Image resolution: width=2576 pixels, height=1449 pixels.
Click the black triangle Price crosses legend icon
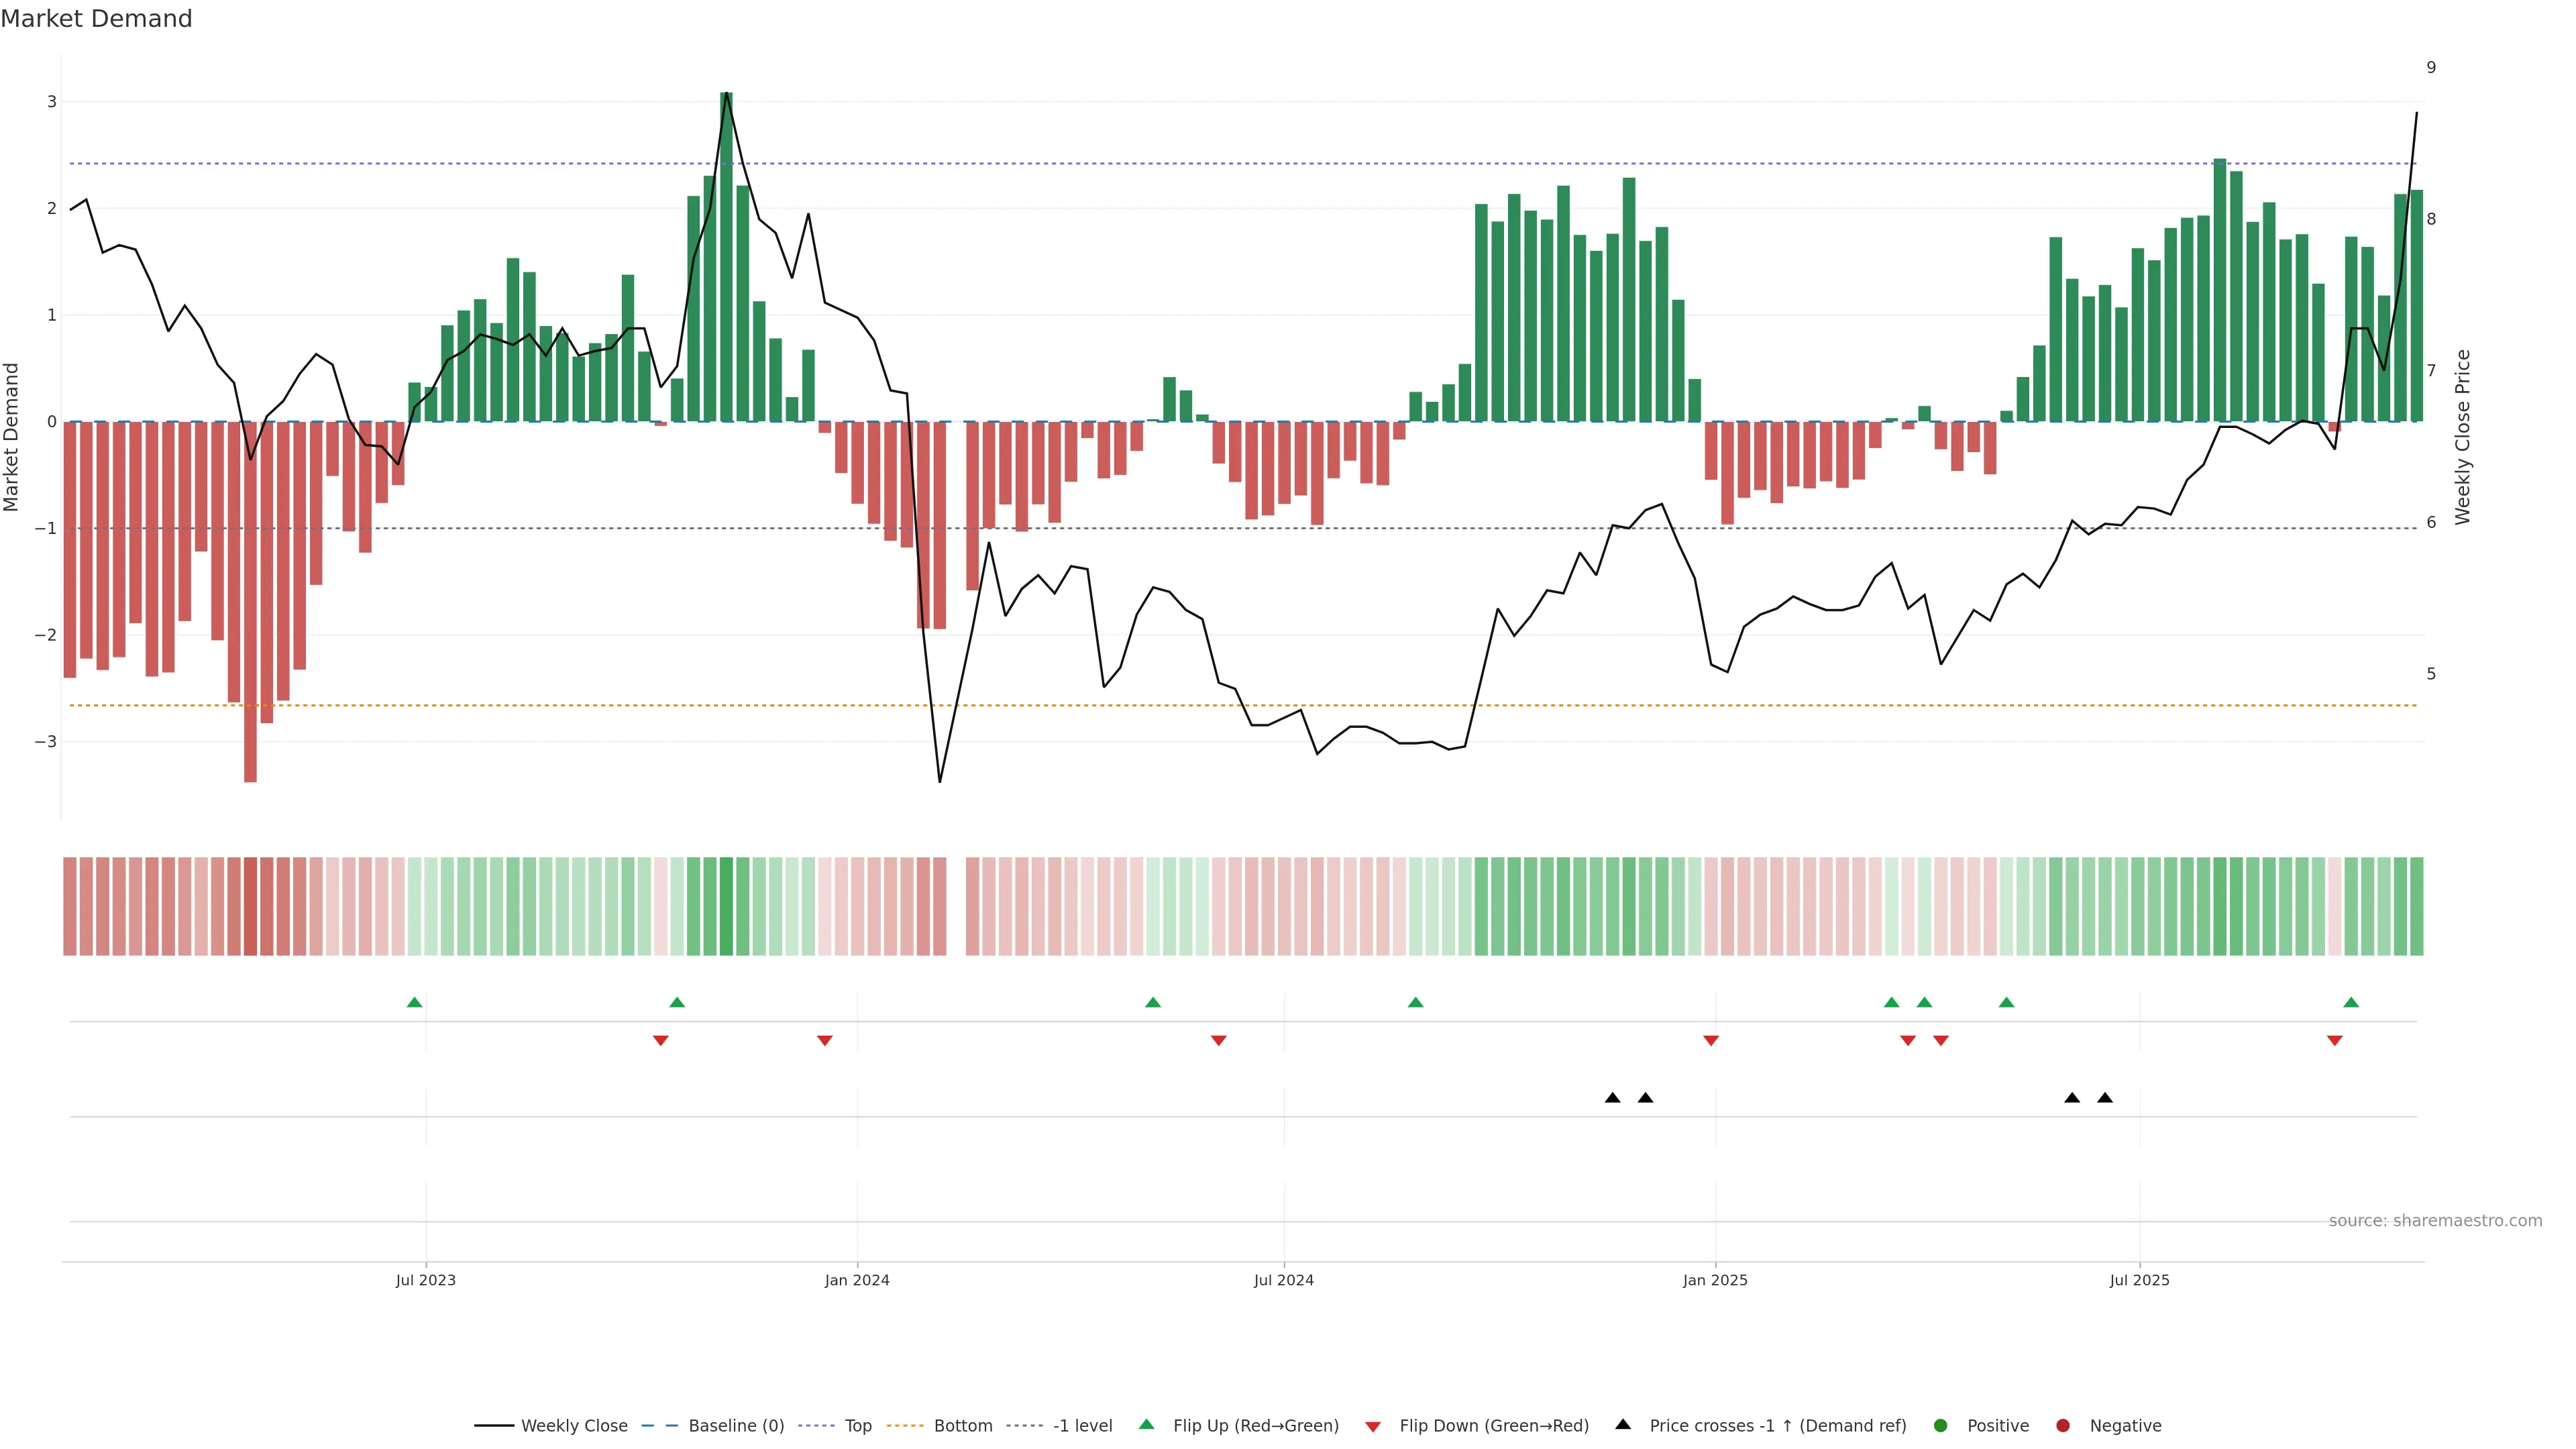1622,1424
